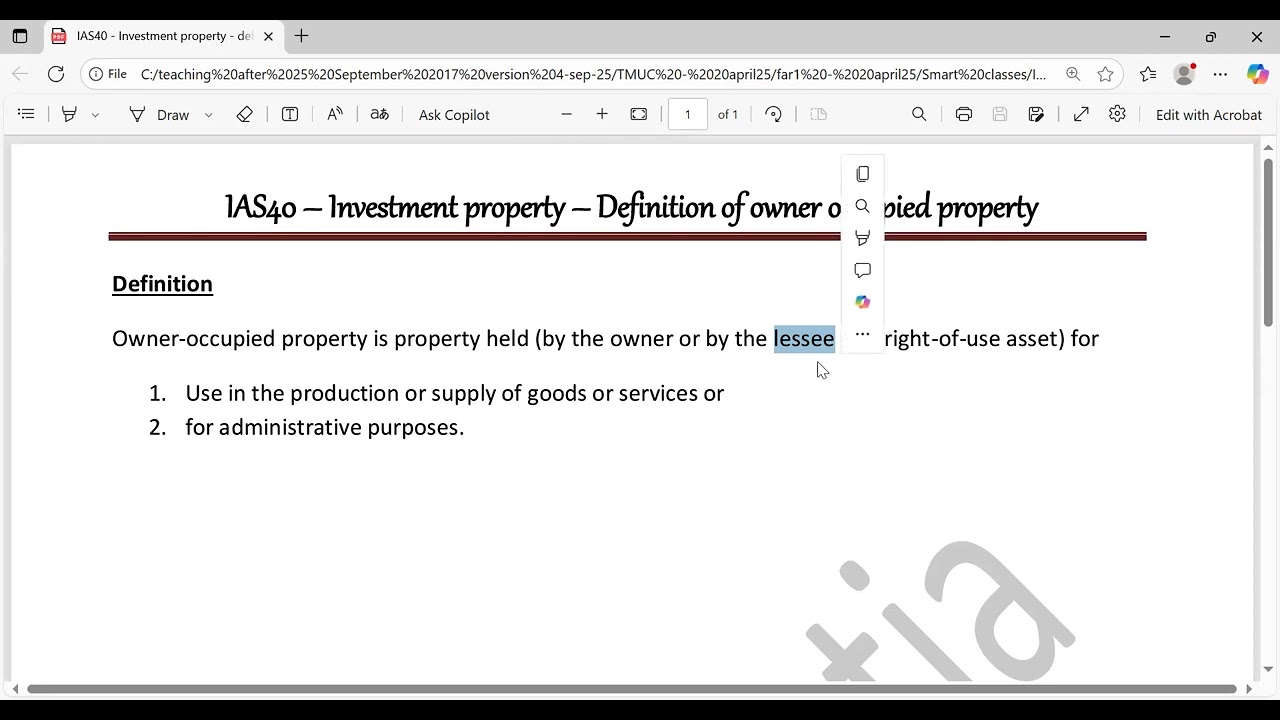Click the vertical scrollbar thumb

[x=1268, y=243]
